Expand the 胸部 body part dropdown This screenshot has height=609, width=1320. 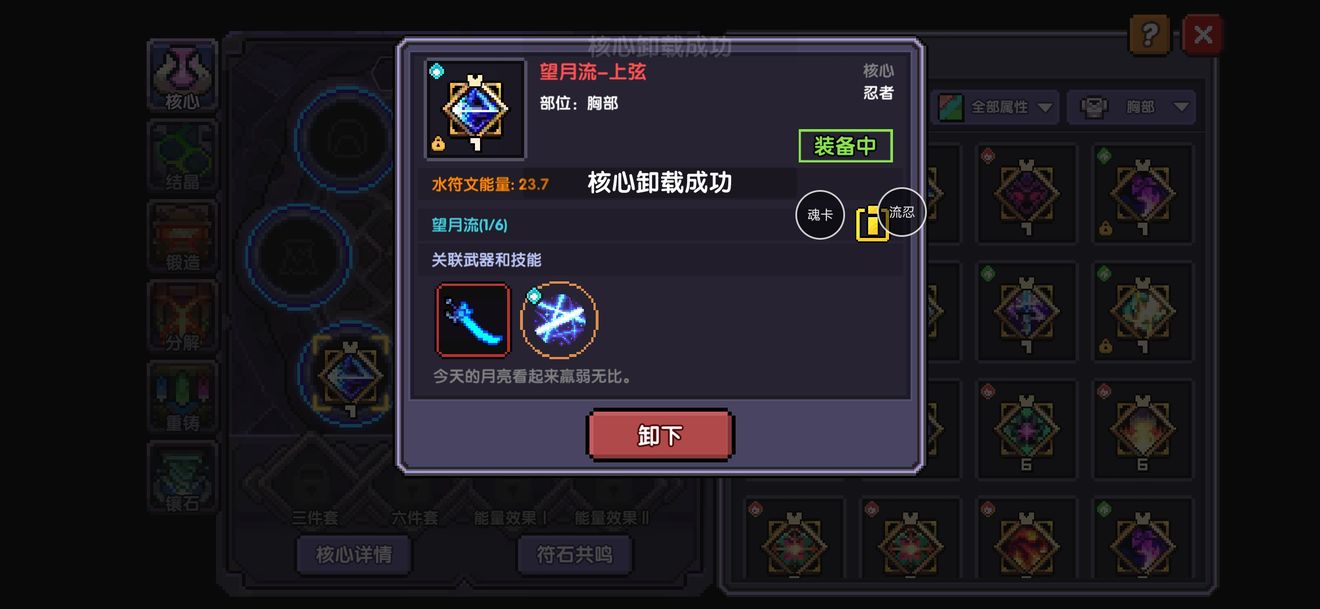pyautogui.click(x=1131, y=106)
